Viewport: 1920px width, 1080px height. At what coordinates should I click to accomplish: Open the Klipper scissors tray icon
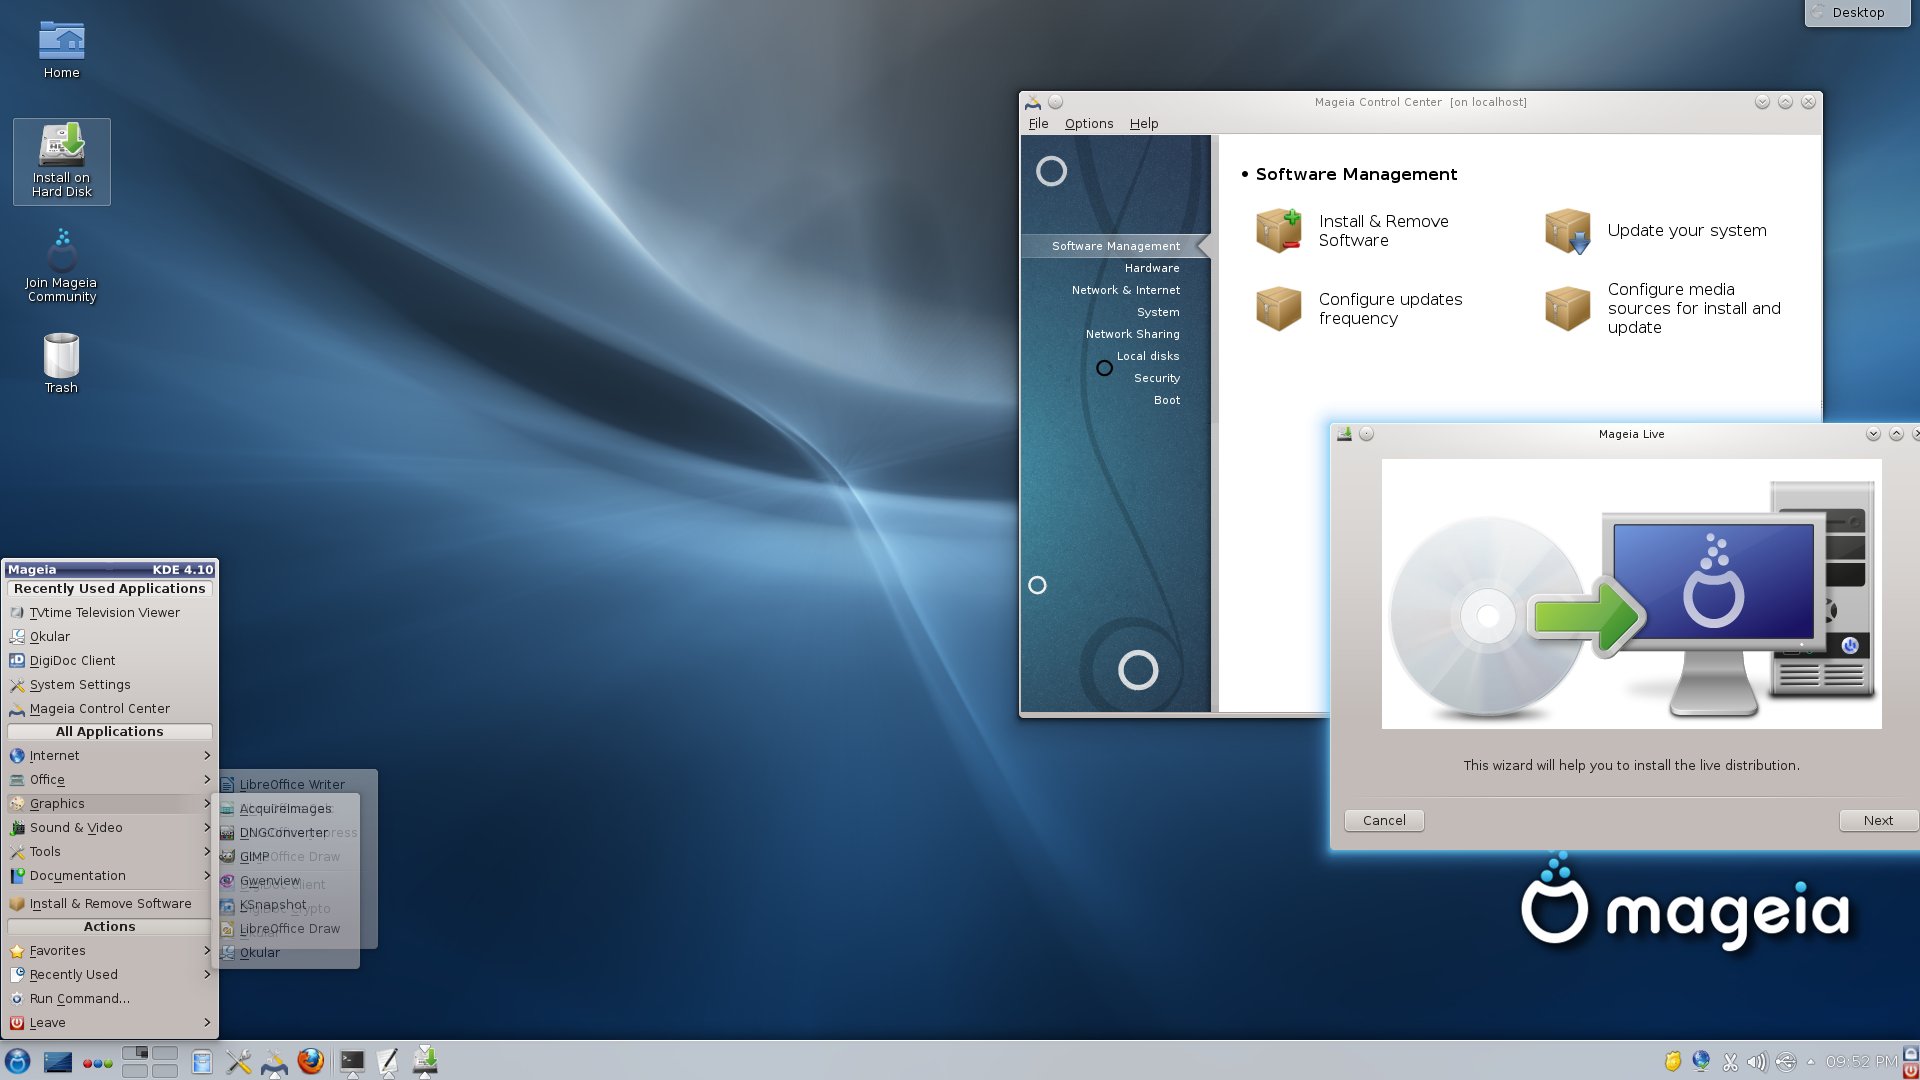(1730, 1062)
